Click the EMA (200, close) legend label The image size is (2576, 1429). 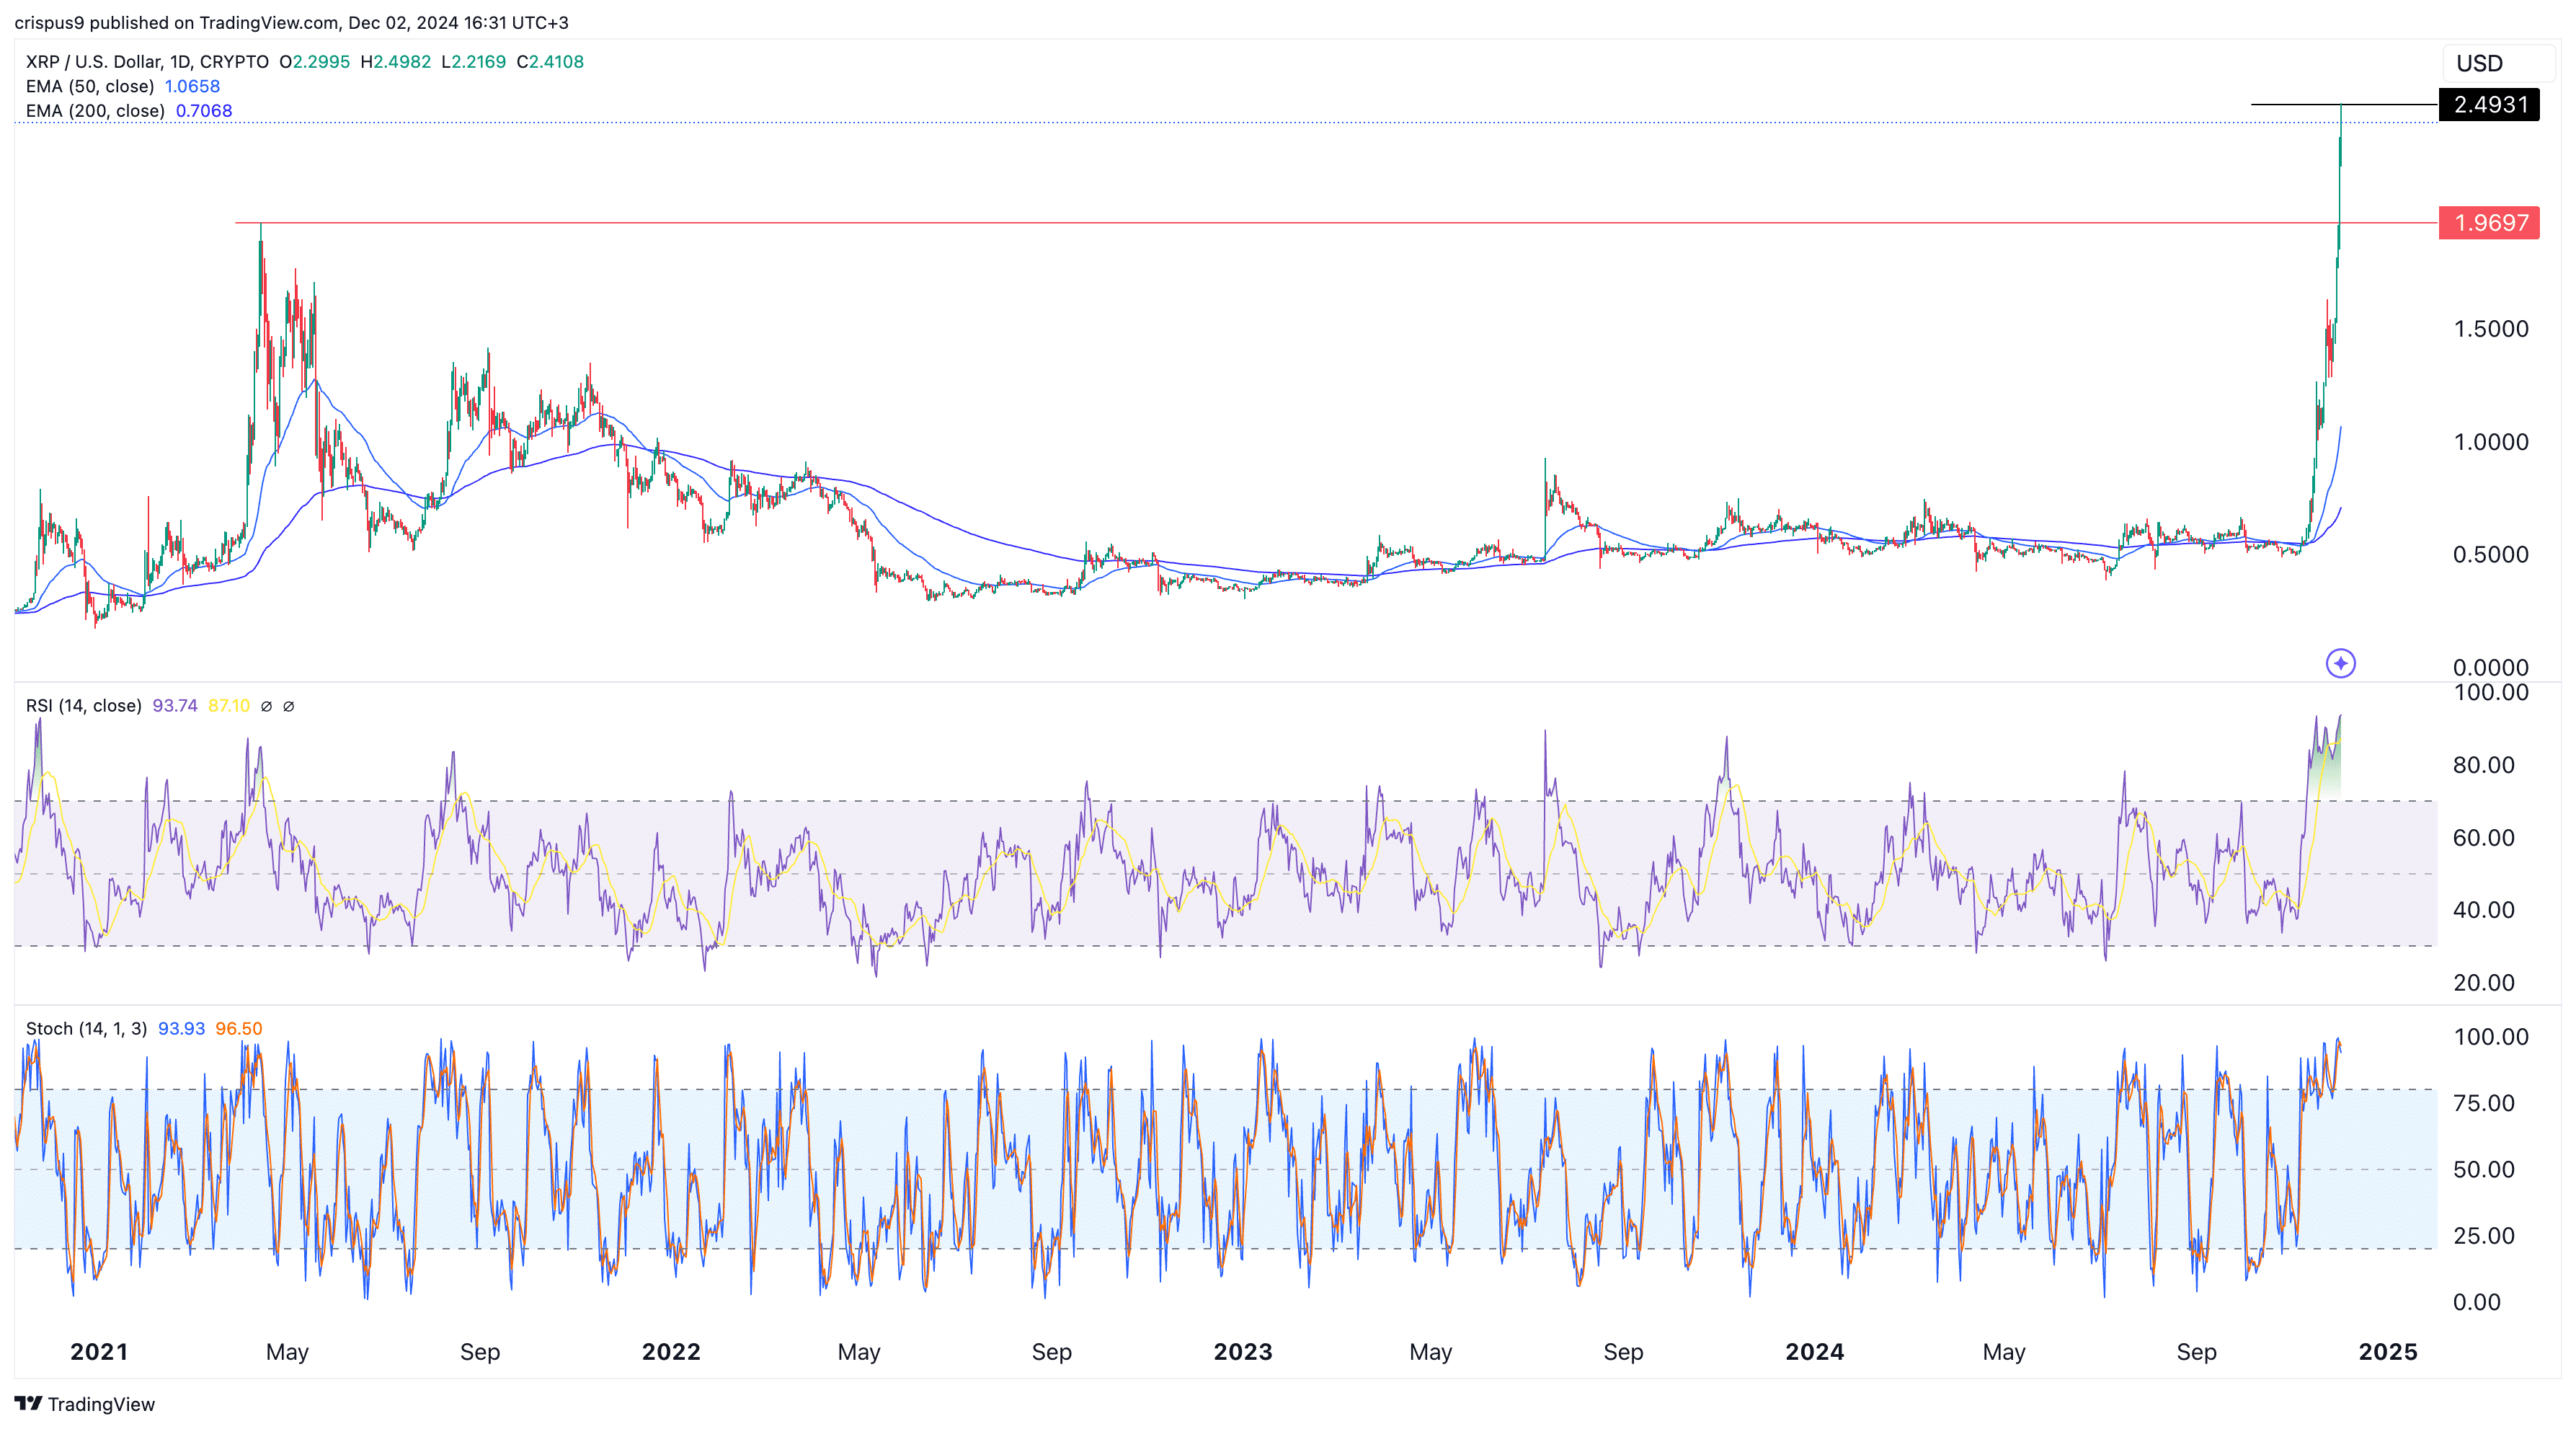95,111
